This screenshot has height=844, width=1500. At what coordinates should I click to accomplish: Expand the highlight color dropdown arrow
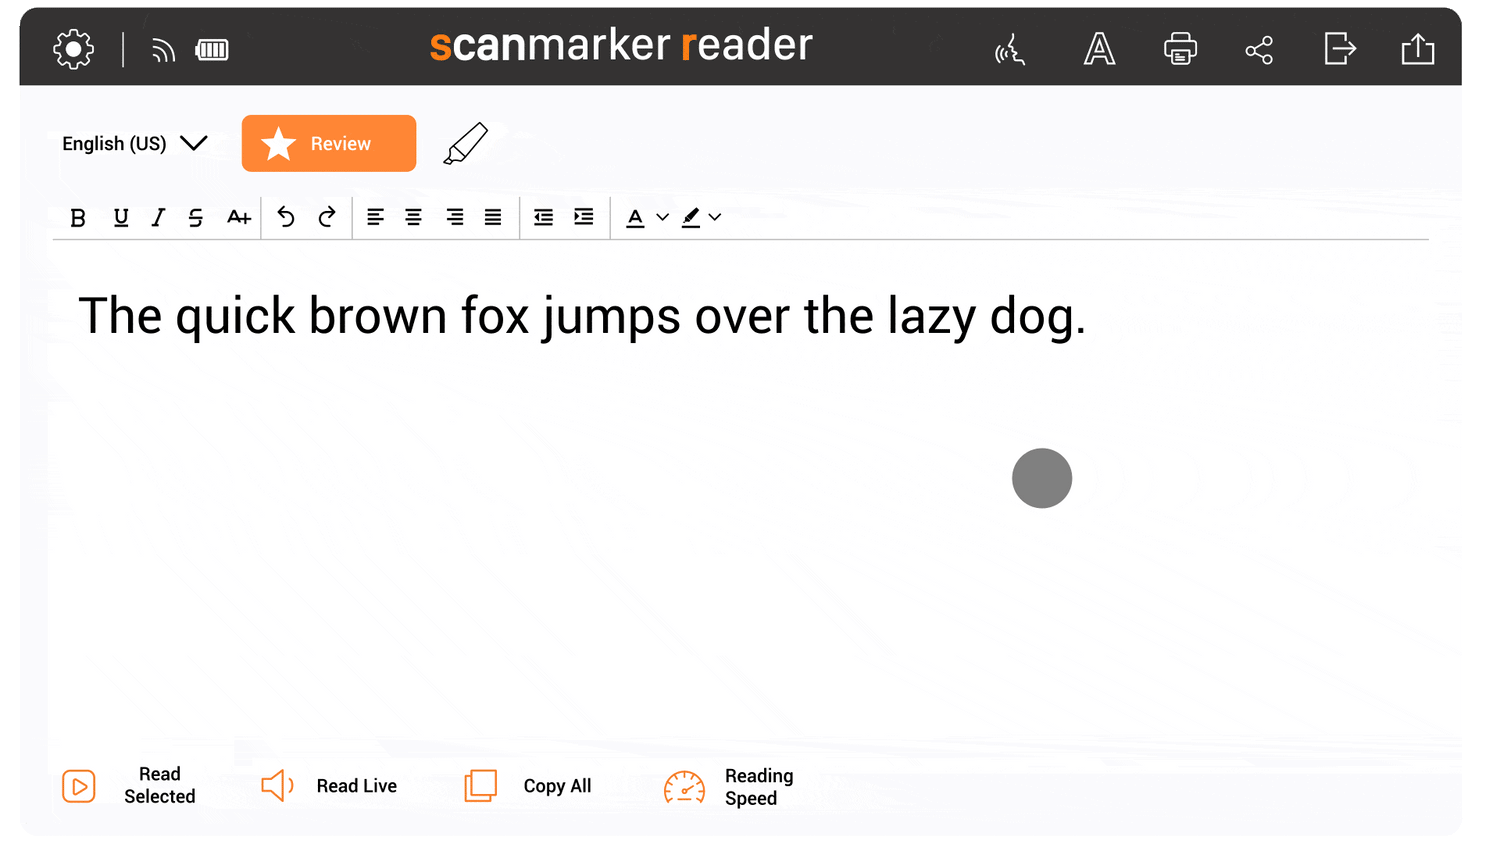click(x=715, y=217)
